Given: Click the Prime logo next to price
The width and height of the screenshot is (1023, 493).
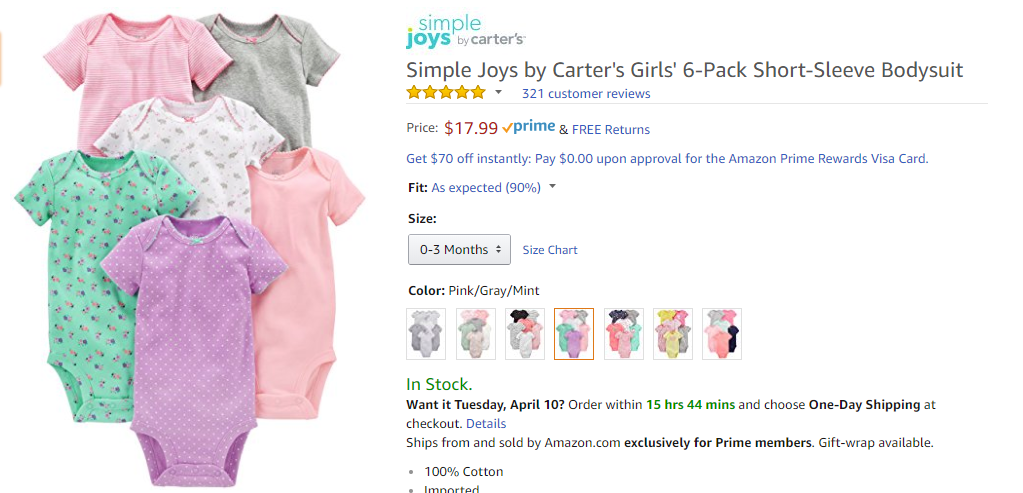Looking at the screenshot, I should tap(529, 127).
